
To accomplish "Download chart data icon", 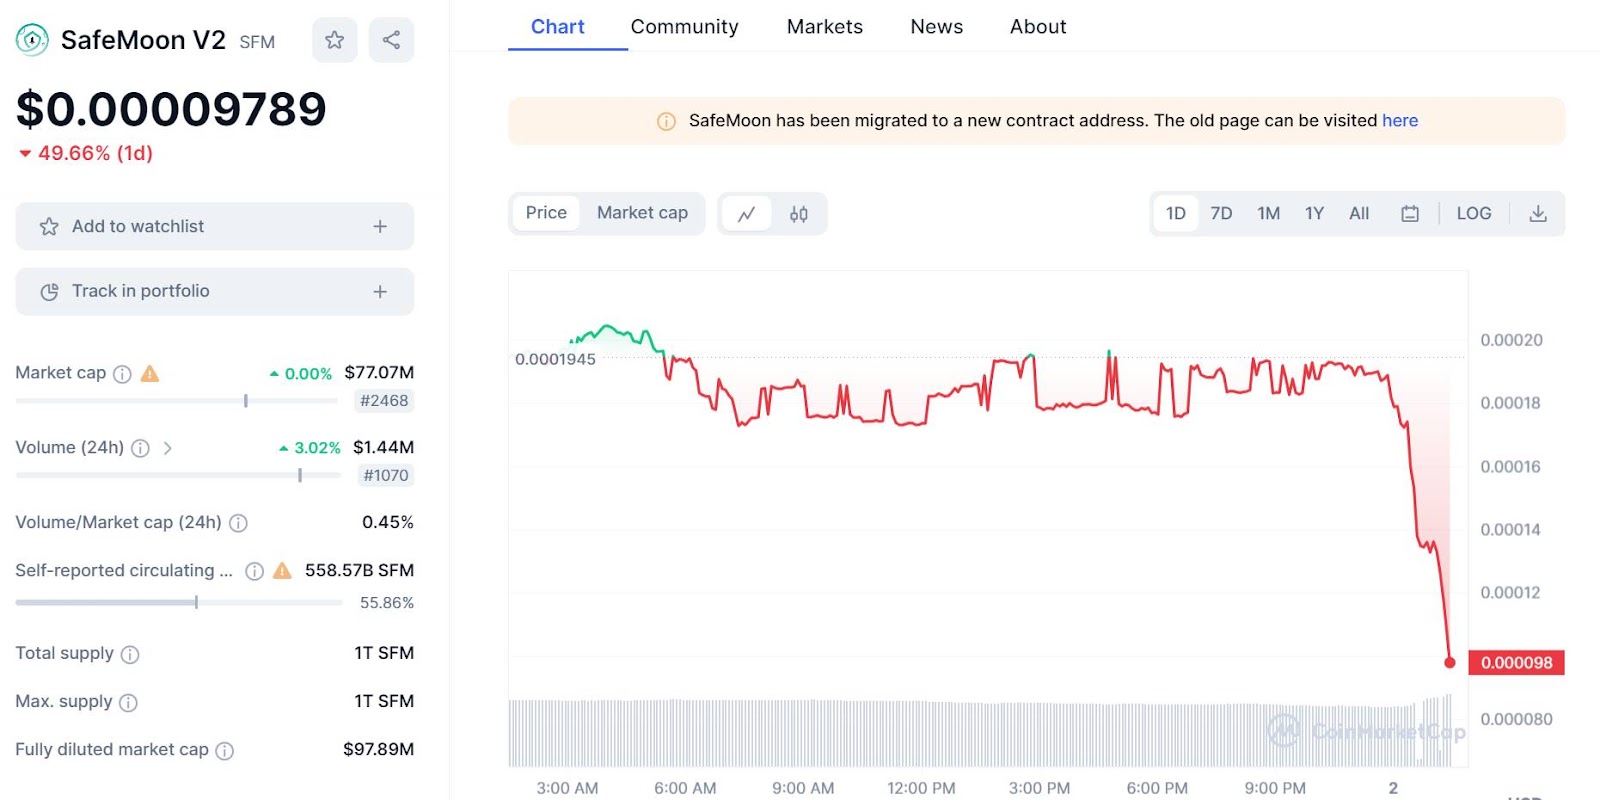I will [1538, 213].
